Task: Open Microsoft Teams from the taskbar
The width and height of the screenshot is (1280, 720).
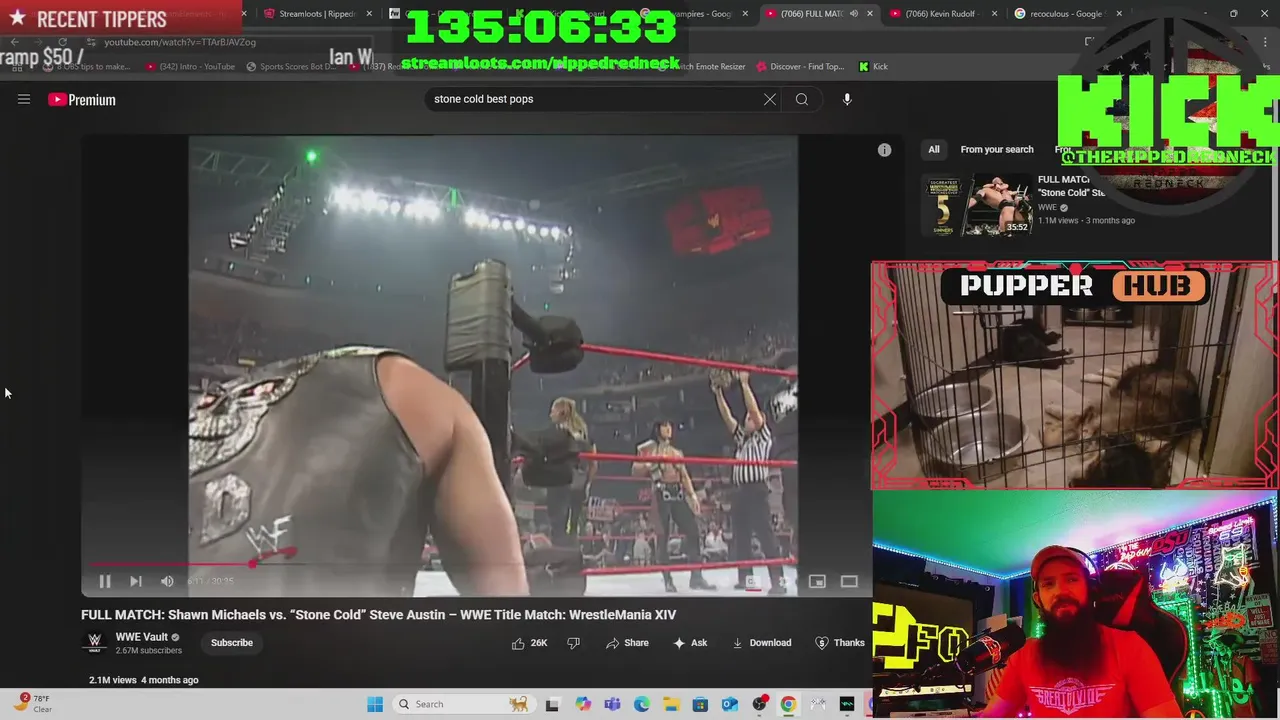Action: point(612,704)
